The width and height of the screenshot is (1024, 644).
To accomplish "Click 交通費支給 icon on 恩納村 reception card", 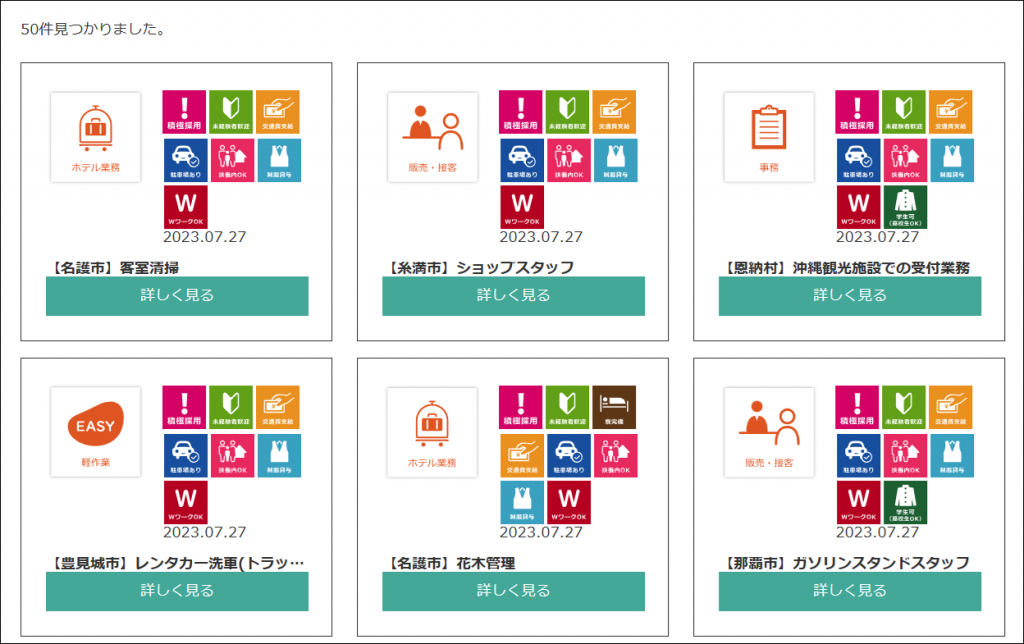I will (950, 112).
